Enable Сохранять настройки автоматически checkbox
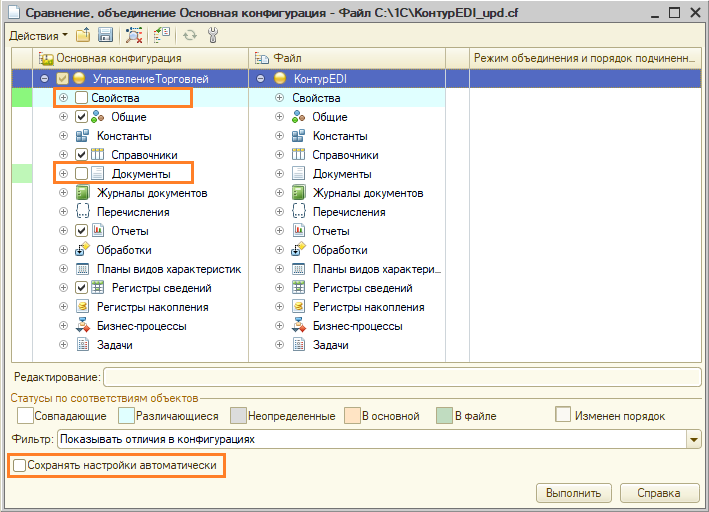This screenshot has width=709, height=512. pyautogui.click(x=19, y=465)
